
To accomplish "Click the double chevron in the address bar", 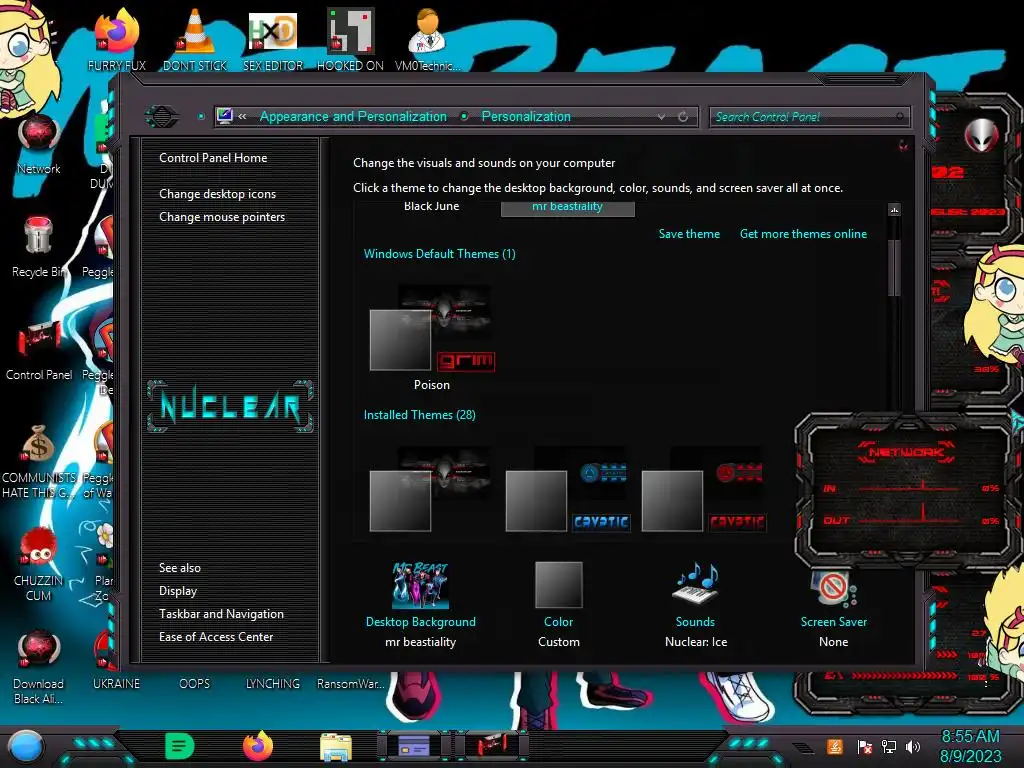I will pyautogui.click(x=242, y=116).
